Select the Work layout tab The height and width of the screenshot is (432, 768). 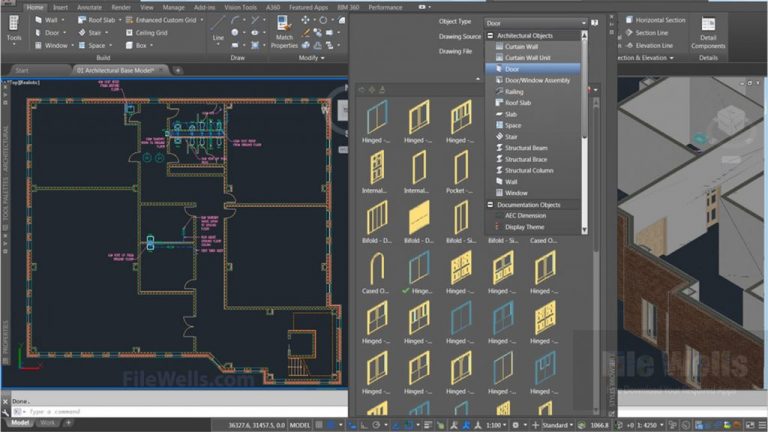(x=47, y=423)
